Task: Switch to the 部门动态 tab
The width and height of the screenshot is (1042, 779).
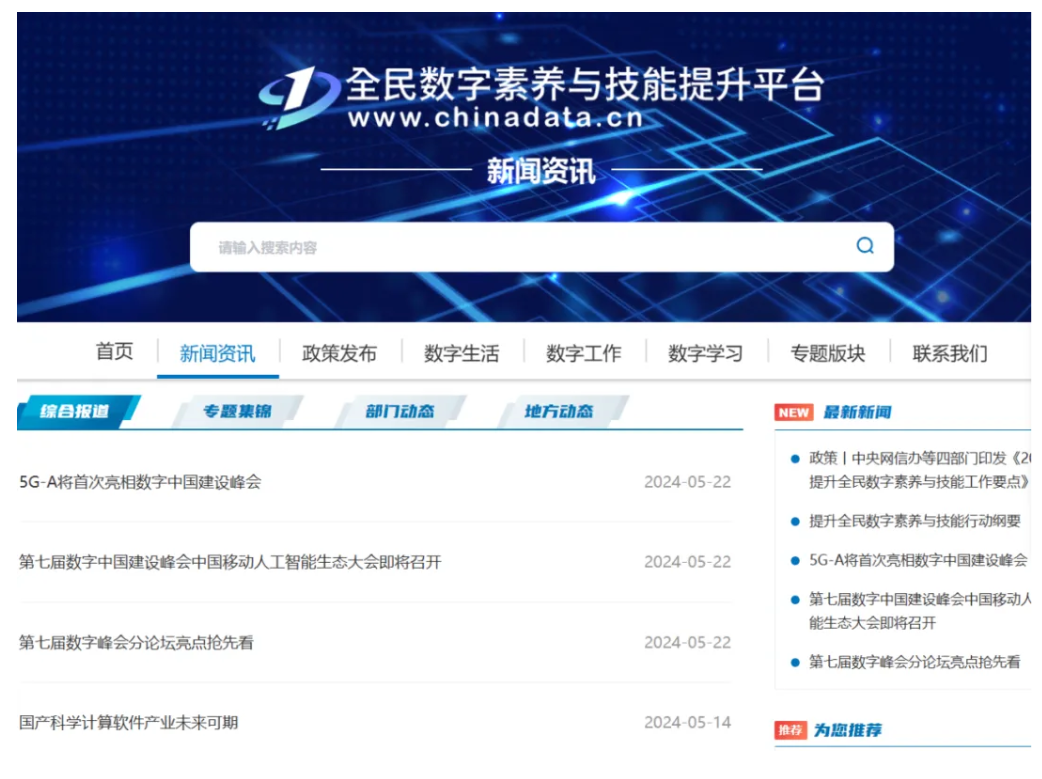Action: pyautogui.click(x=399, y=411)
